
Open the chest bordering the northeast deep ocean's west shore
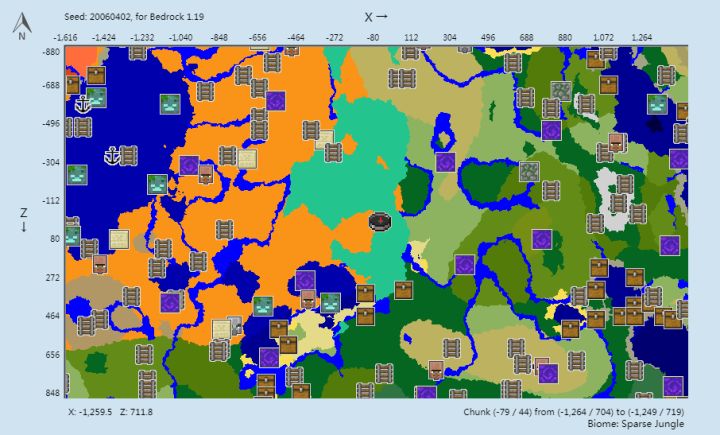click(608, 85)
